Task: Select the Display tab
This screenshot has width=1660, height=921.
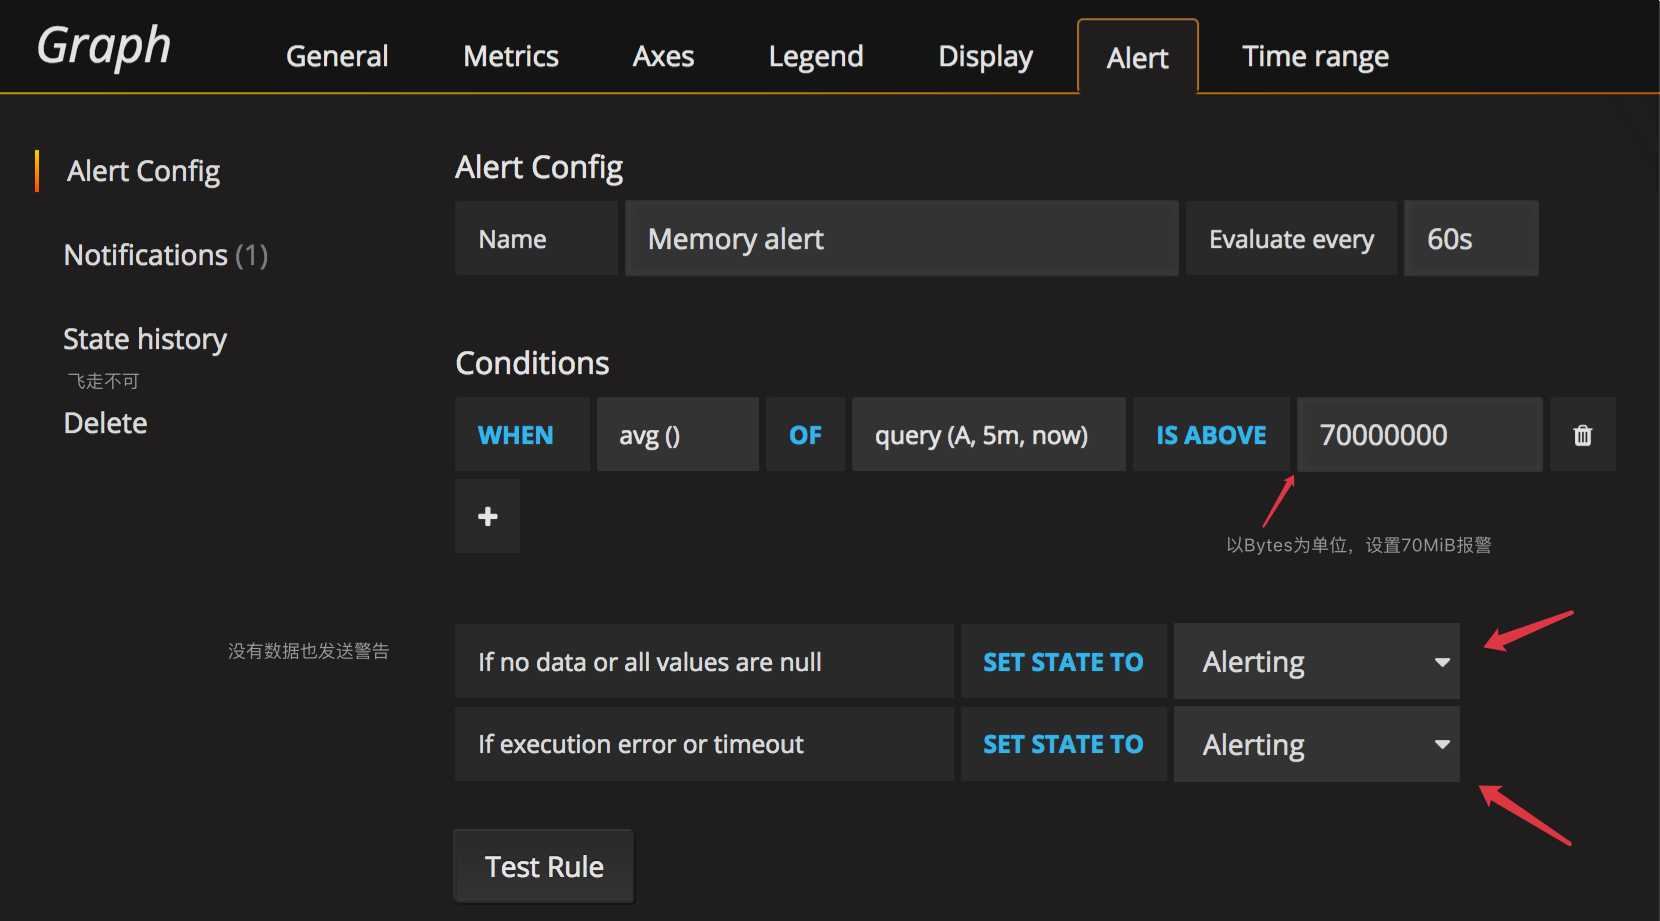Action: pos(985,56)
